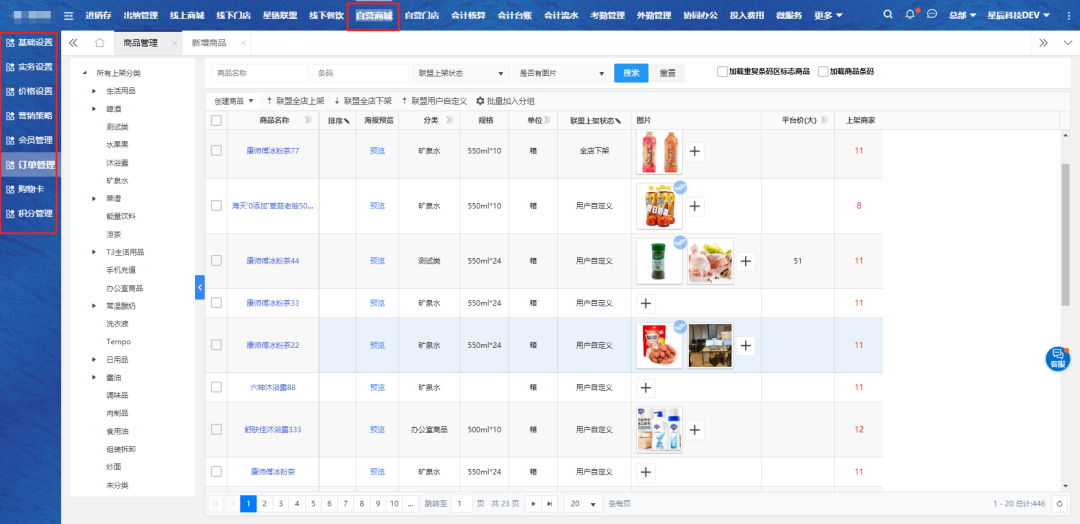The height and width of the screenshot is (524, 1080).
Task: Open the notification bell icon
Action: pyautogui.click(x=910, y=15)
